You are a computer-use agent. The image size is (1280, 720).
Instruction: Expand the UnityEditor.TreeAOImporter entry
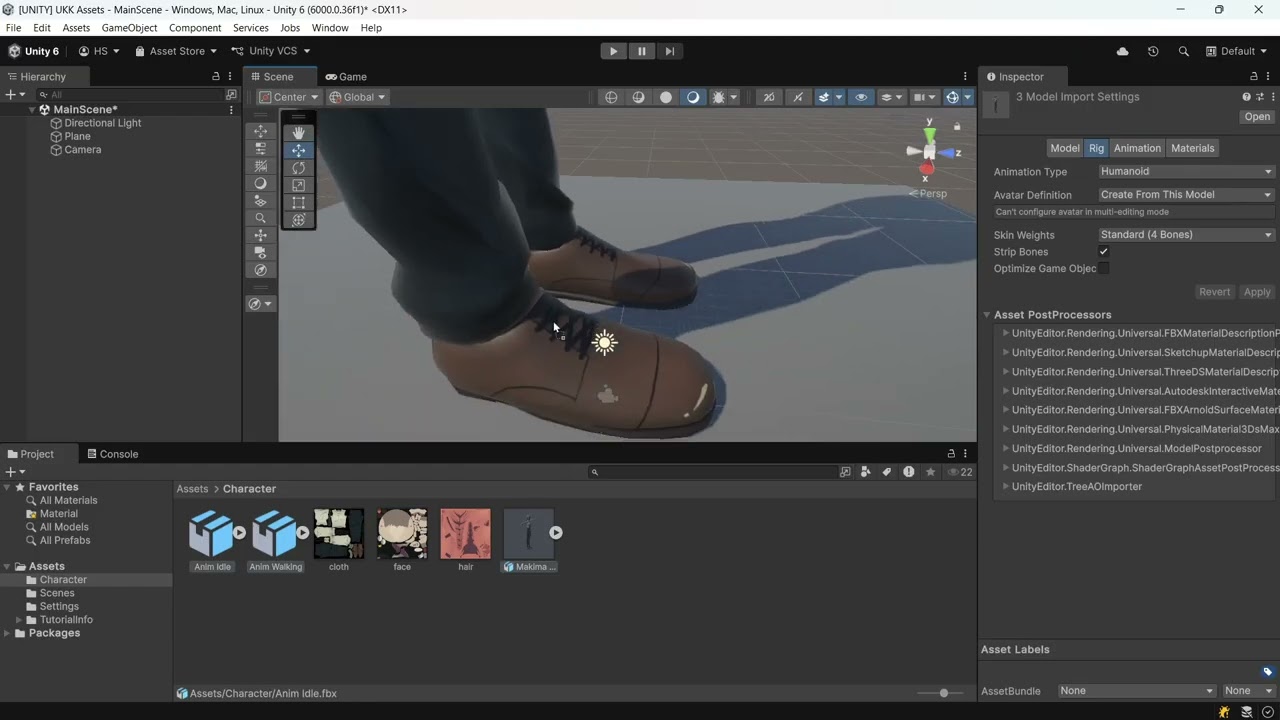click(1006, 487)
